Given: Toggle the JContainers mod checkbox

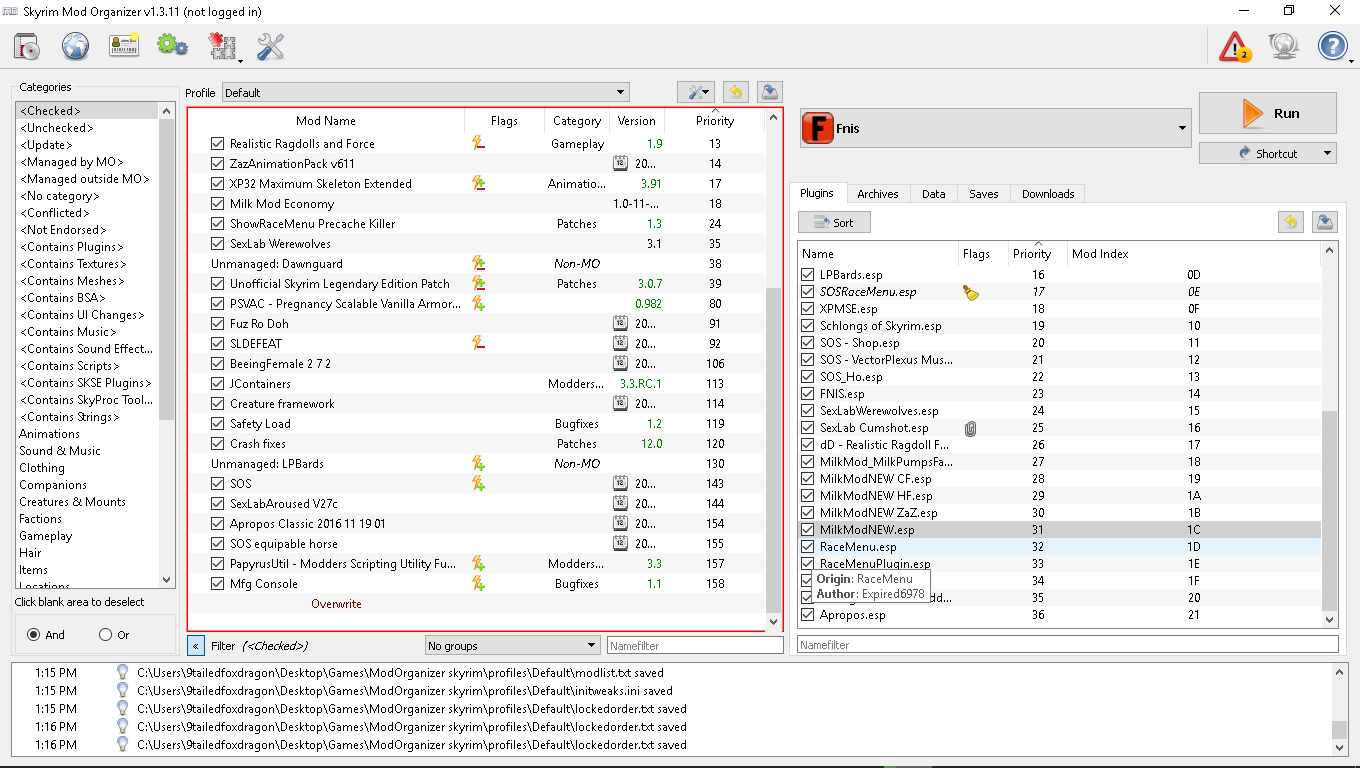Looking at the screenshot, I should (218, 384).
